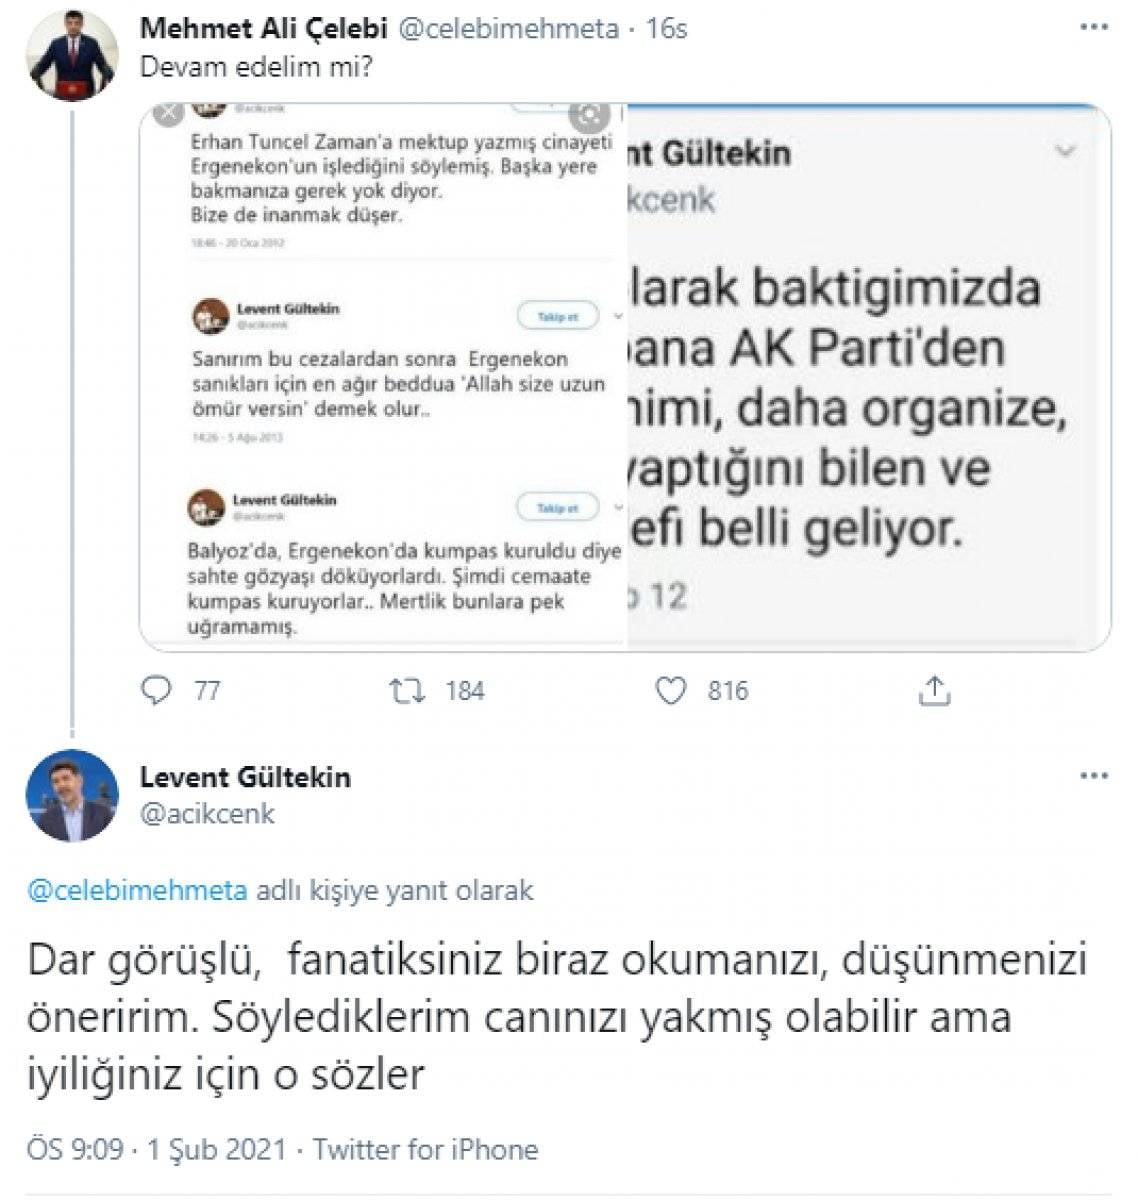Open the arrow next to the second 'Takip et'
Screen dimensions: 1138x1200
[617, 507]
